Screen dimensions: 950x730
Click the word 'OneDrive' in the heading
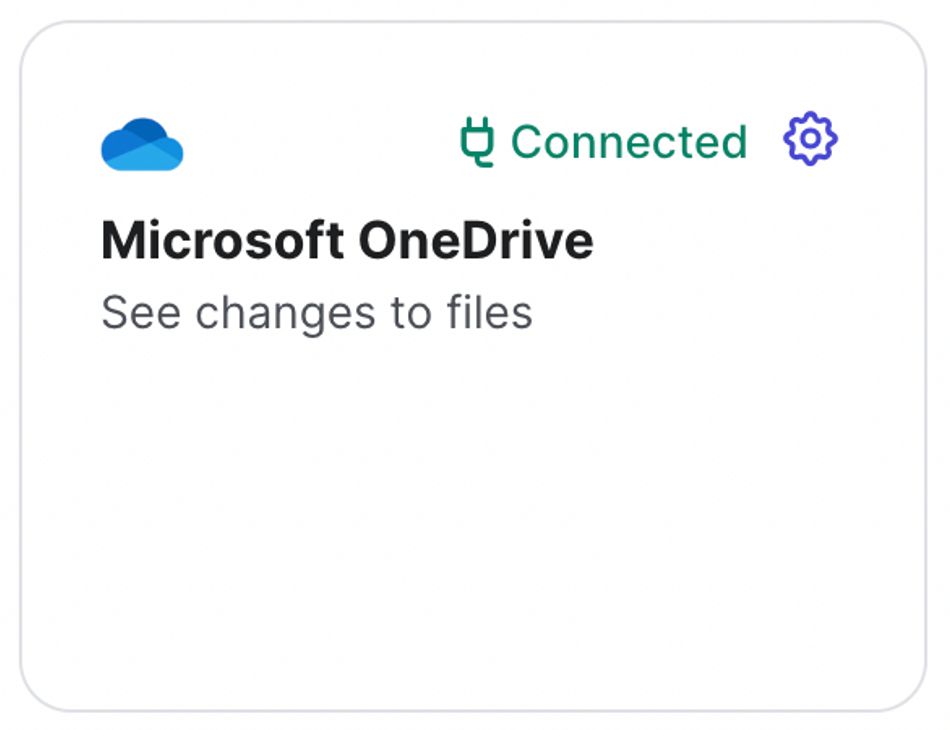coord(476,241)
